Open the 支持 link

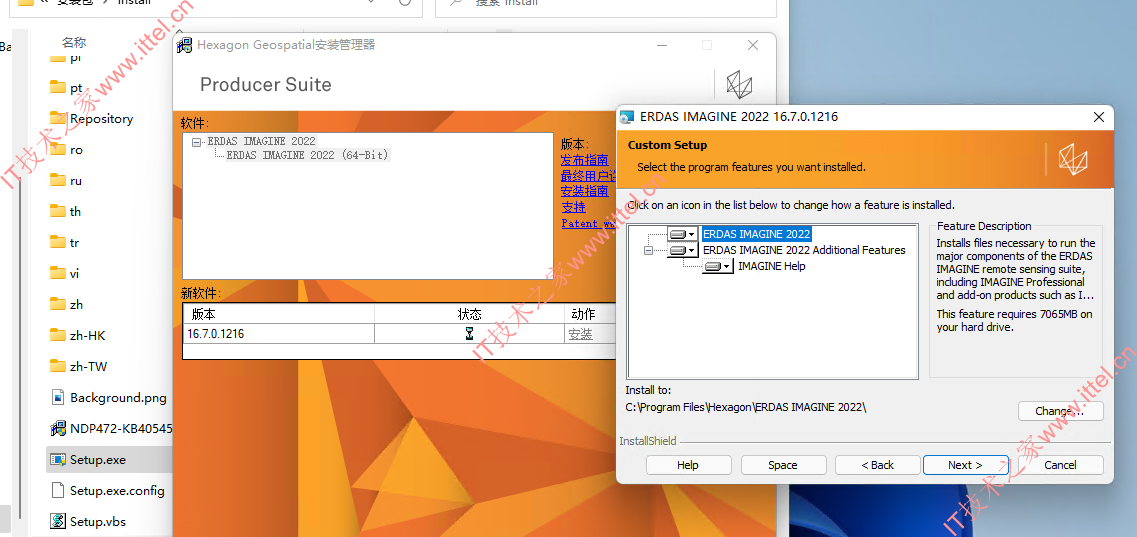573,207
